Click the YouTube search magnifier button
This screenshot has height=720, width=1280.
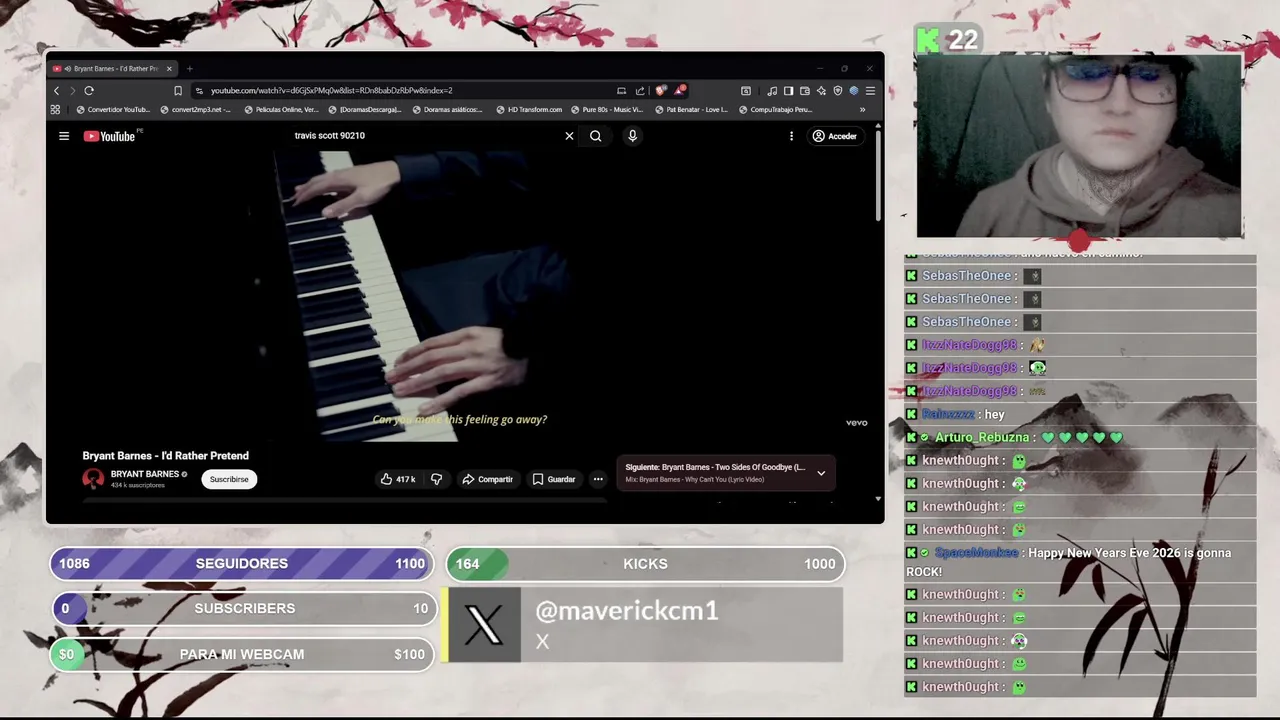click(596, 136)
